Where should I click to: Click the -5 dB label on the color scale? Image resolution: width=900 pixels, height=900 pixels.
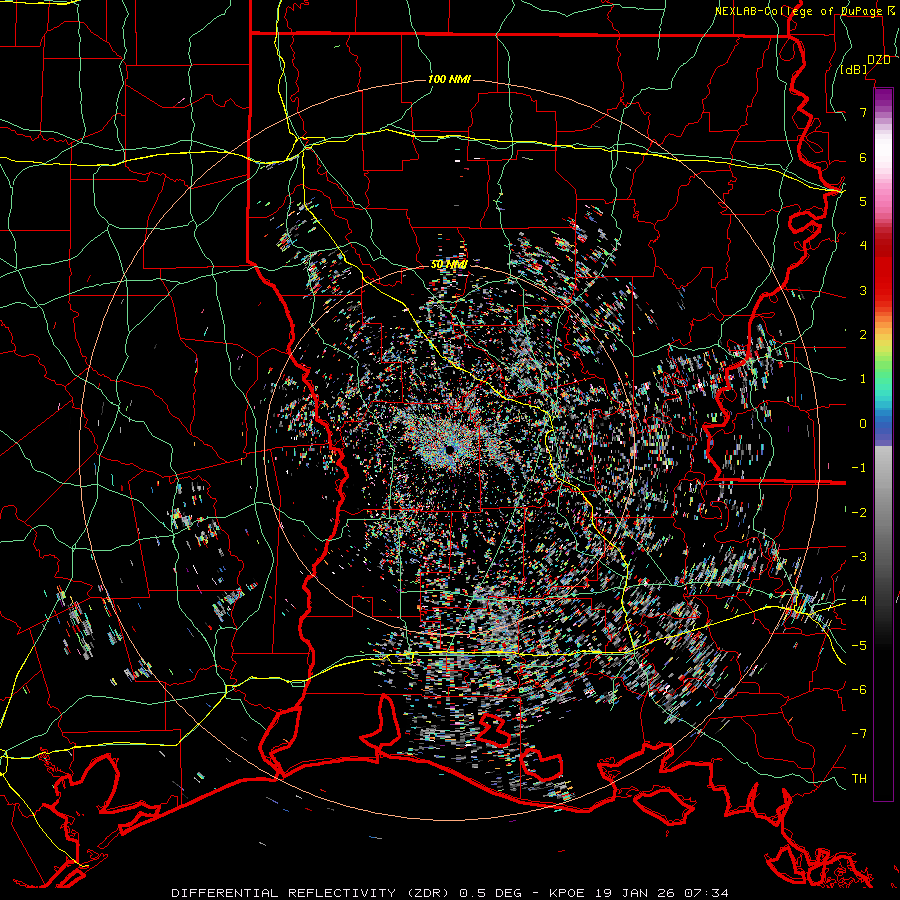coord(859,646)
